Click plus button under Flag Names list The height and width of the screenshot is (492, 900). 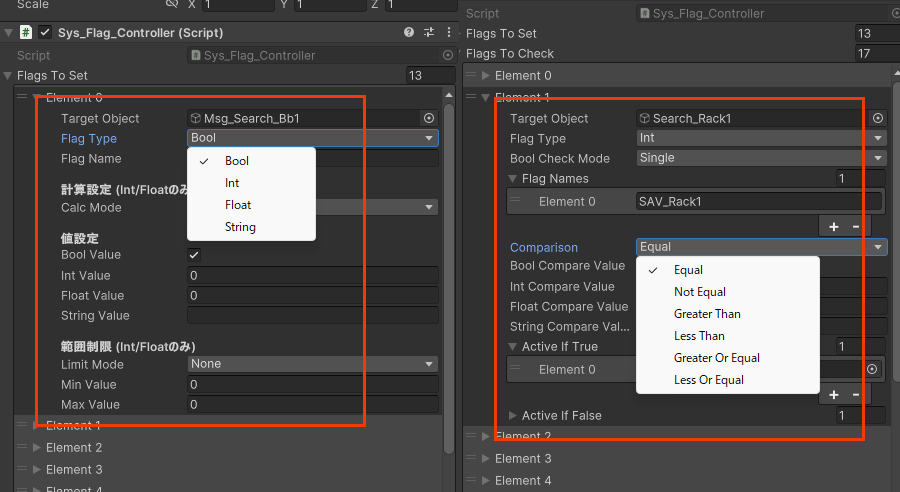[834, 227]
